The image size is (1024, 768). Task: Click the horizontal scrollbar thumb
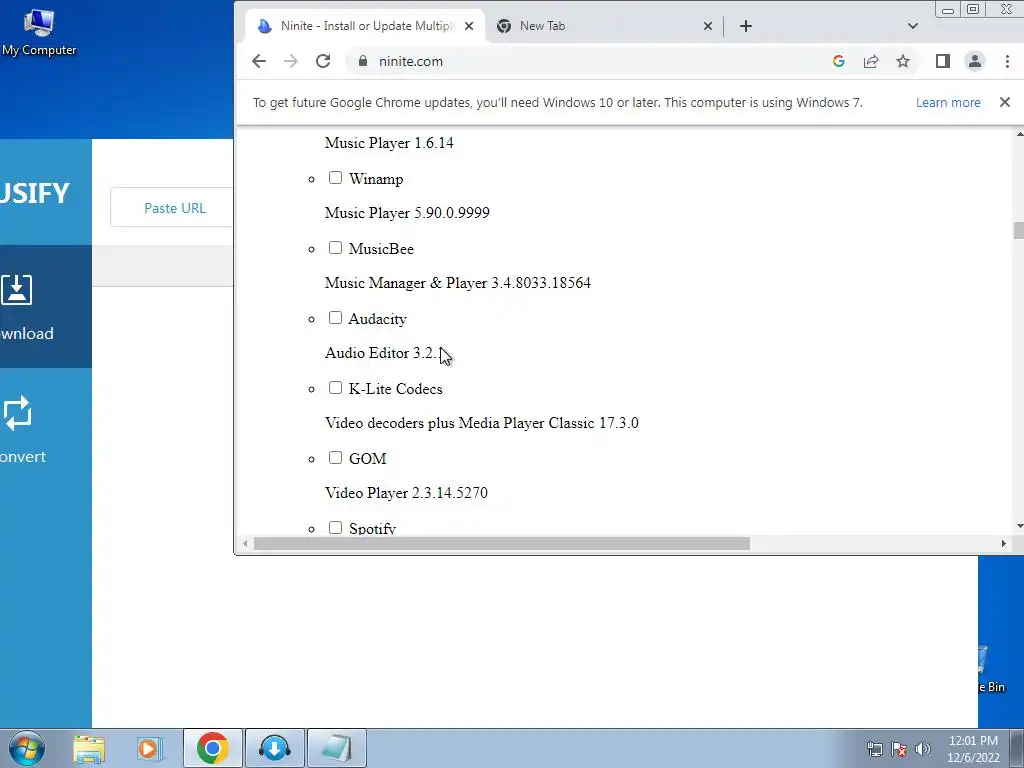point(502,543)
